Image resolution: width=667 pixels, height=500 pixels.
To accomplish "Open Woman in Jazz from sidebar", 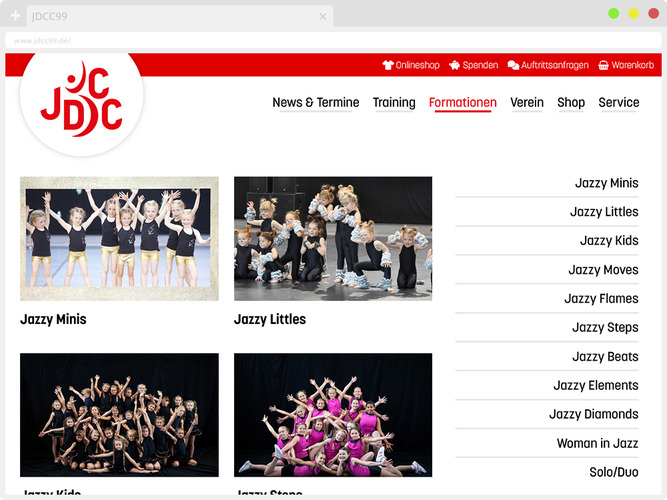I will point(597,443).
